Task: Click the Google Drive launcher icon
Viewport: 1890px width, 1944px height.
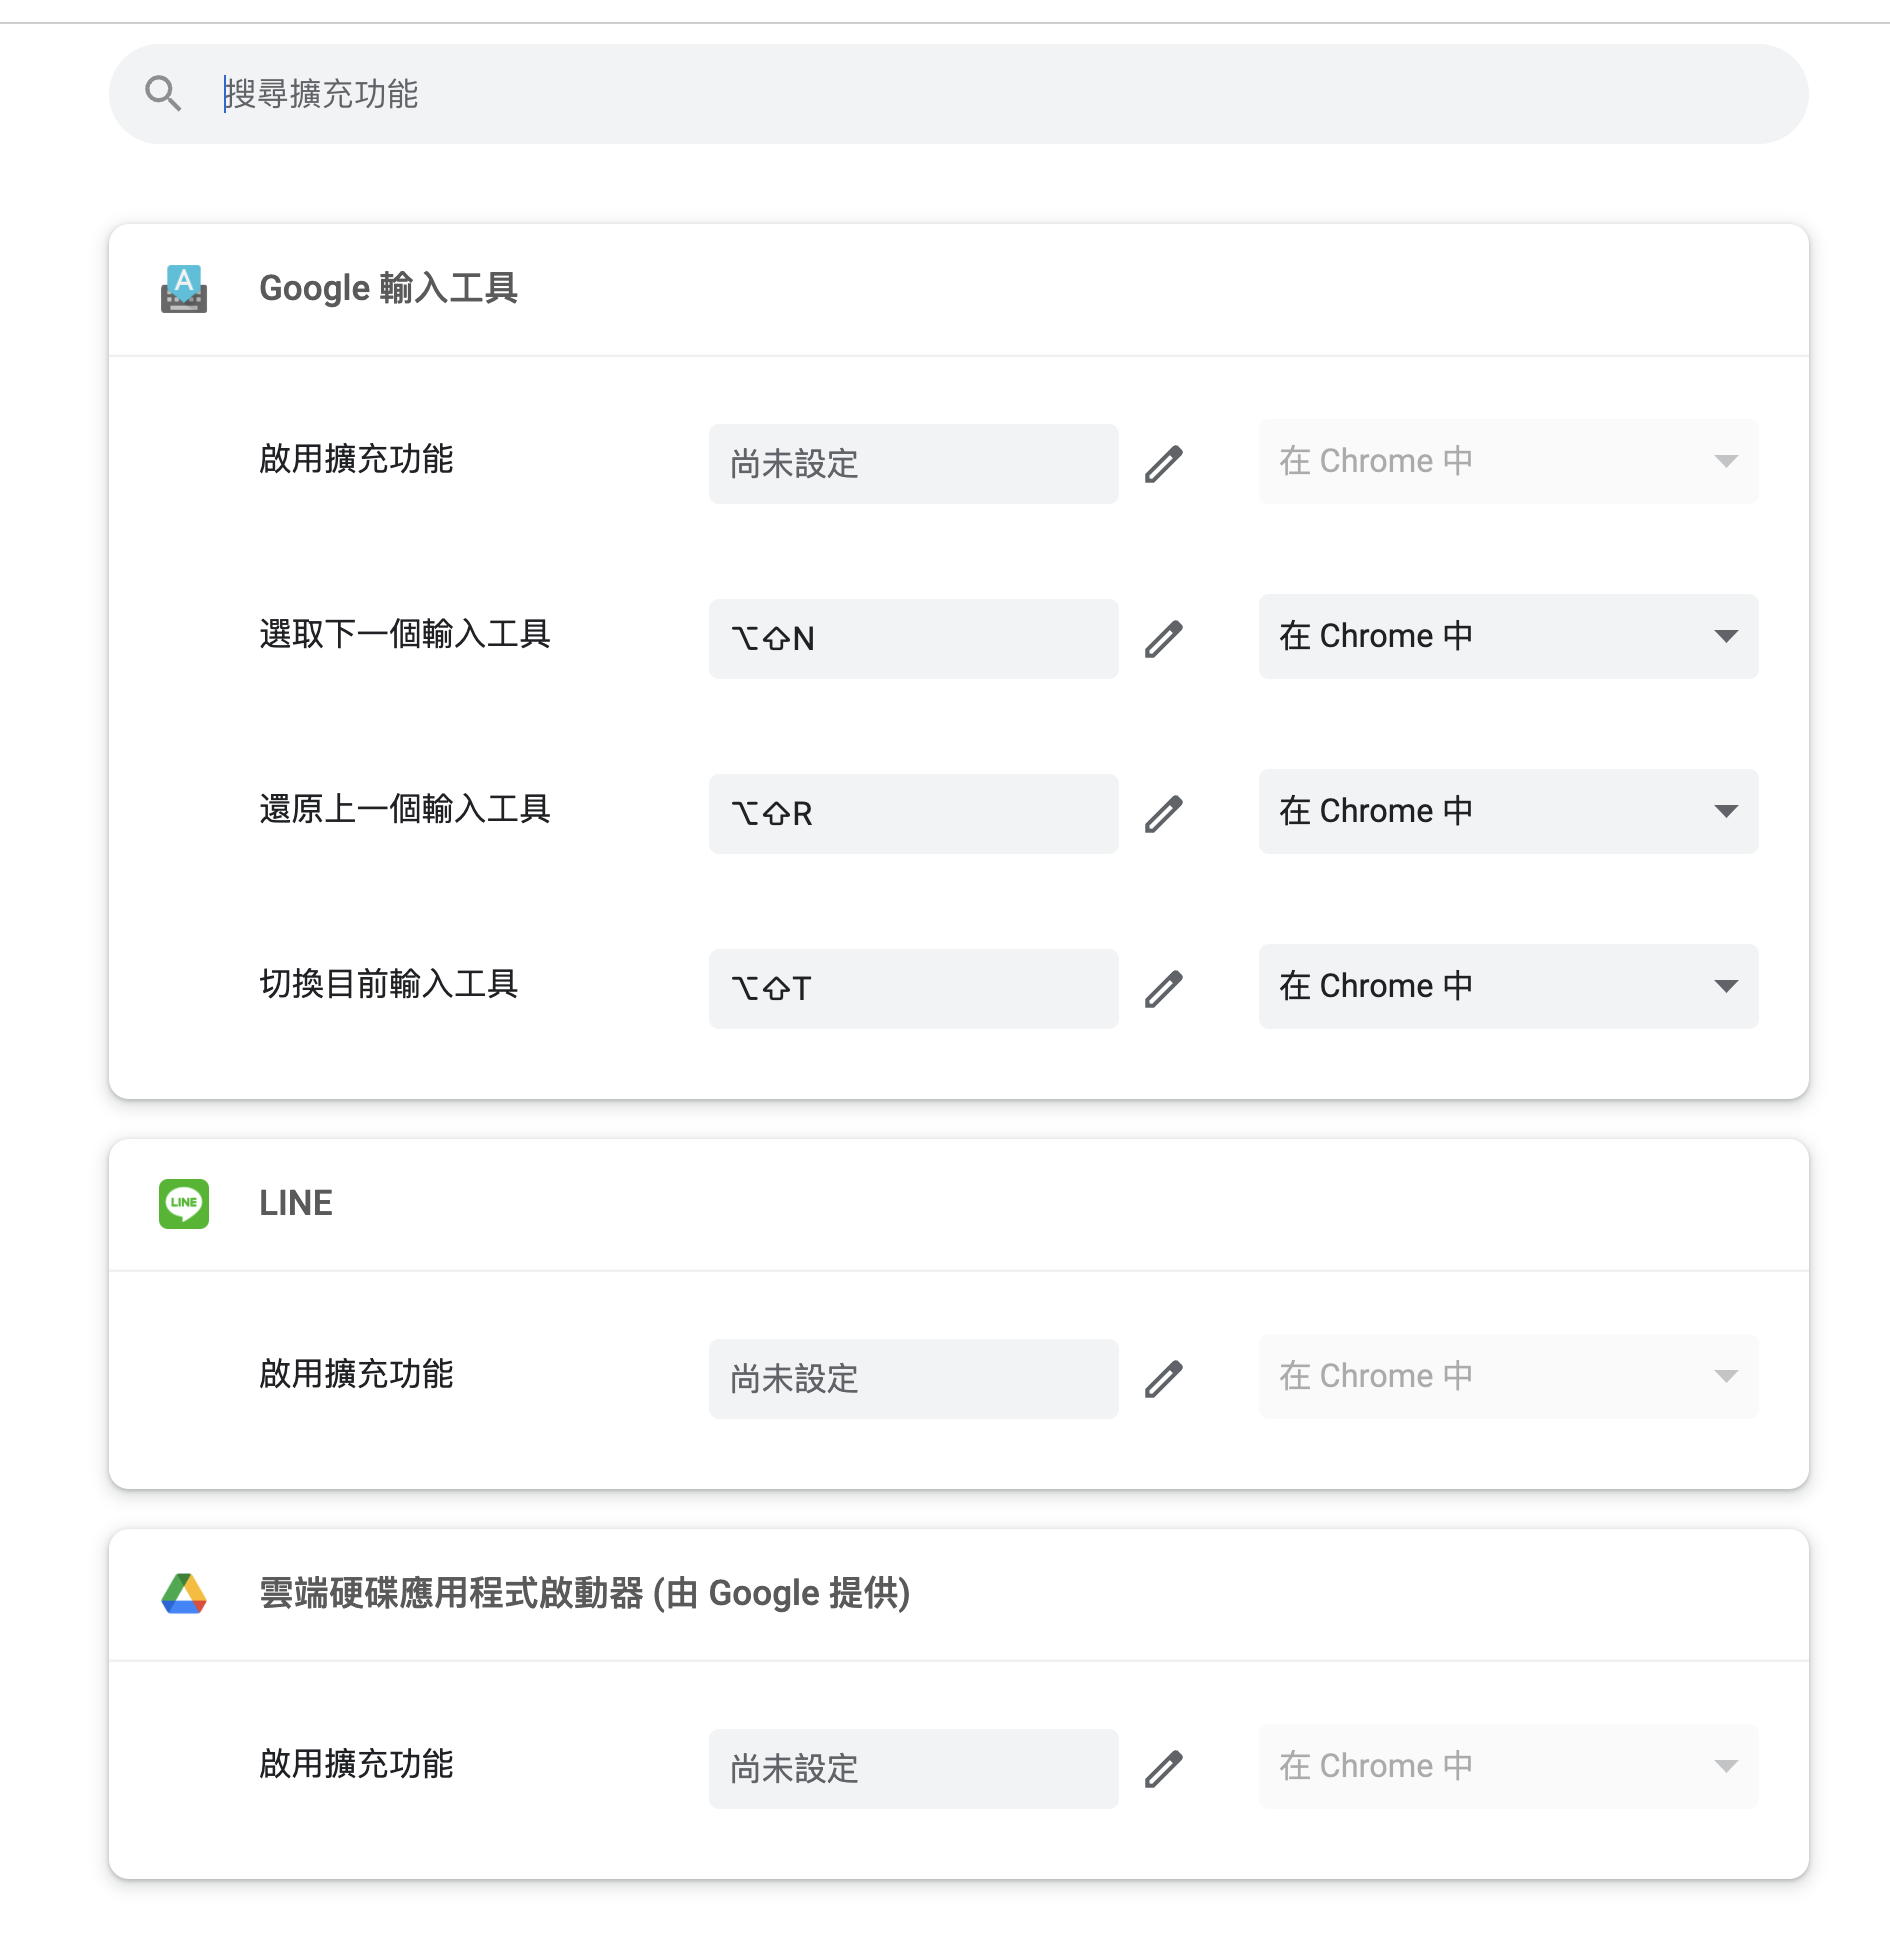Action: (x=184, y=1593)
